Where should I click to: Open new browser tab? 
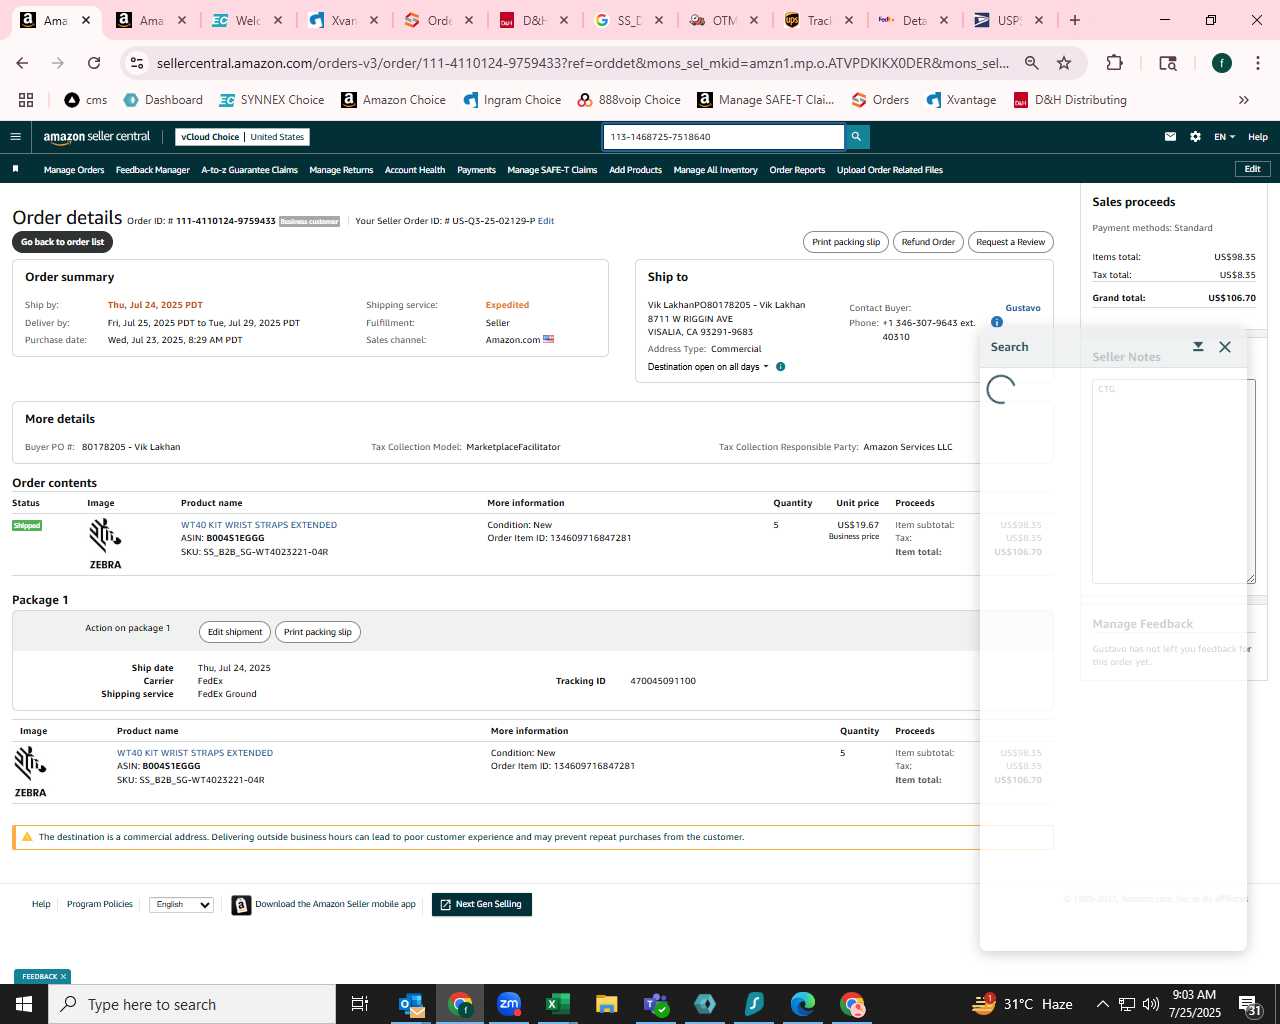click(1075, 20)
